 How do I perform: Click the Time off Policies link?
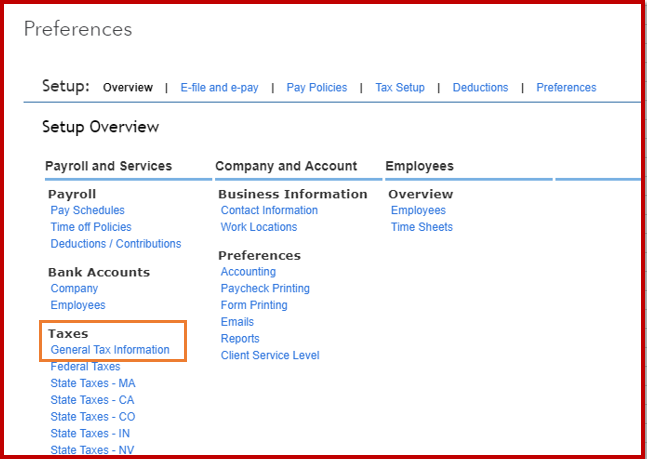coord(91,227)
